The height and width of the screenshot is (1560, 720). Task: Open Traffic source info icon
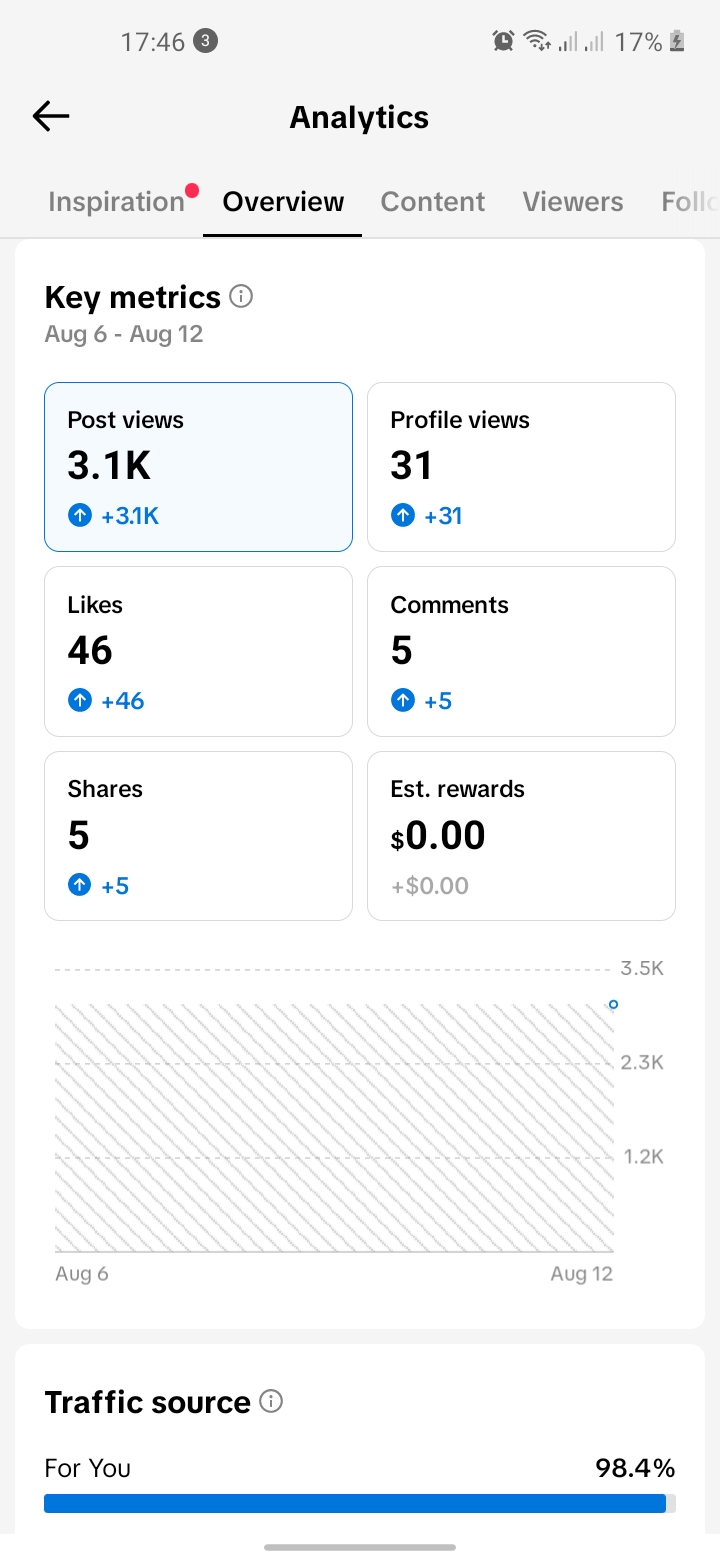271,1401
